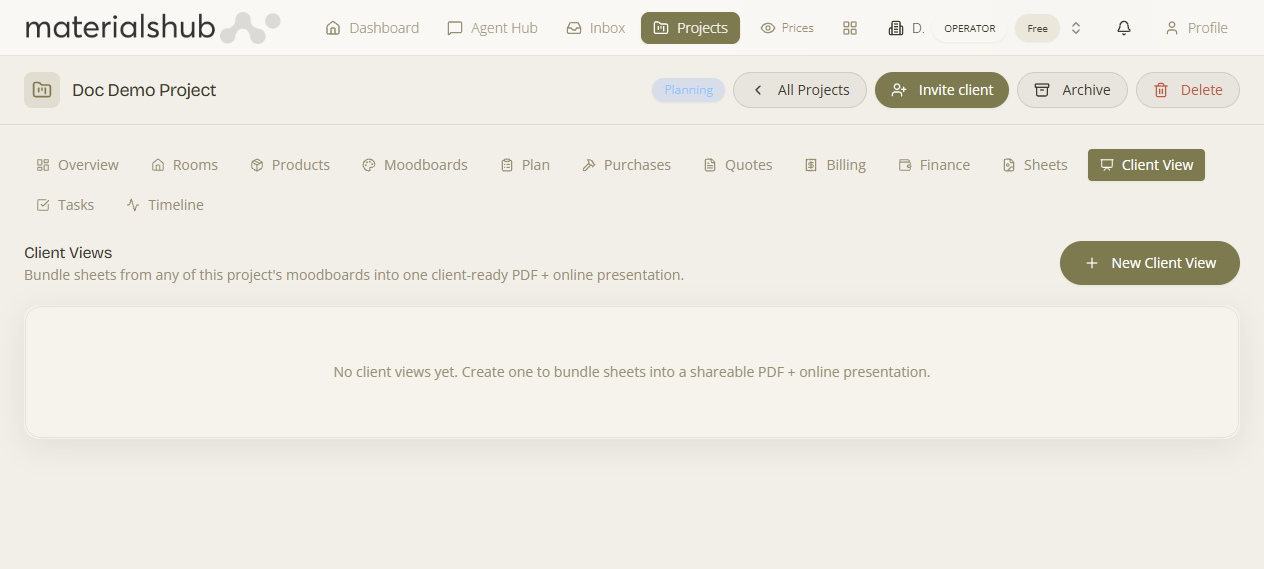Screen dimensions: 1264x569
Task: Select the Client View tab
Action: pos(1146,165)
